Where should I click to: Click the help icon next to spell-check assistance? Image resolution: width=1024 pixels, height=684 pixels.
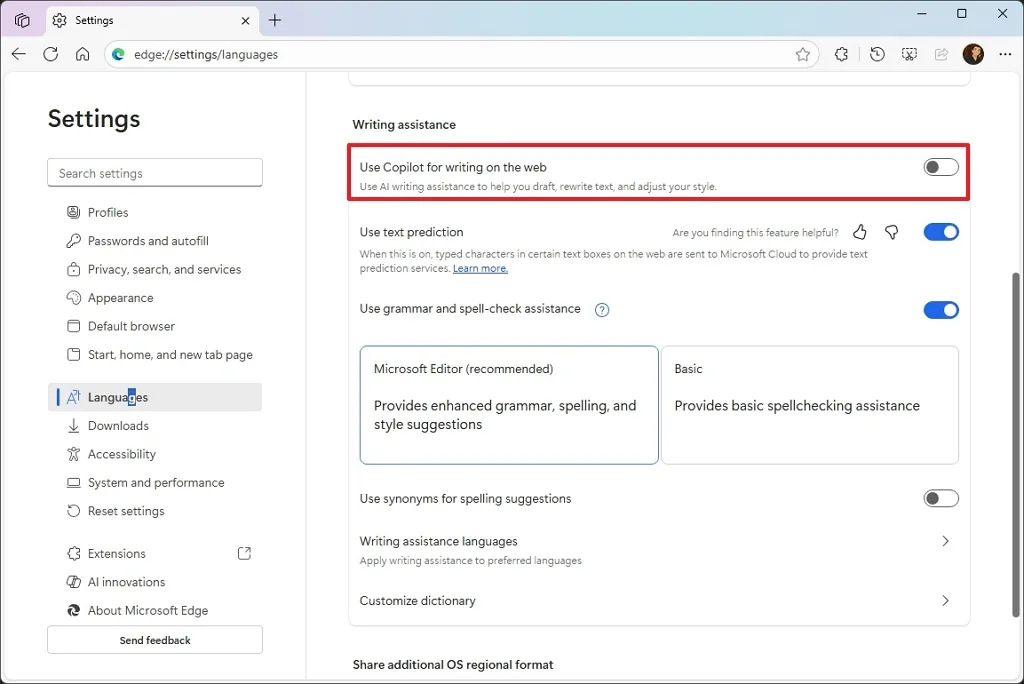coord(601,310)
